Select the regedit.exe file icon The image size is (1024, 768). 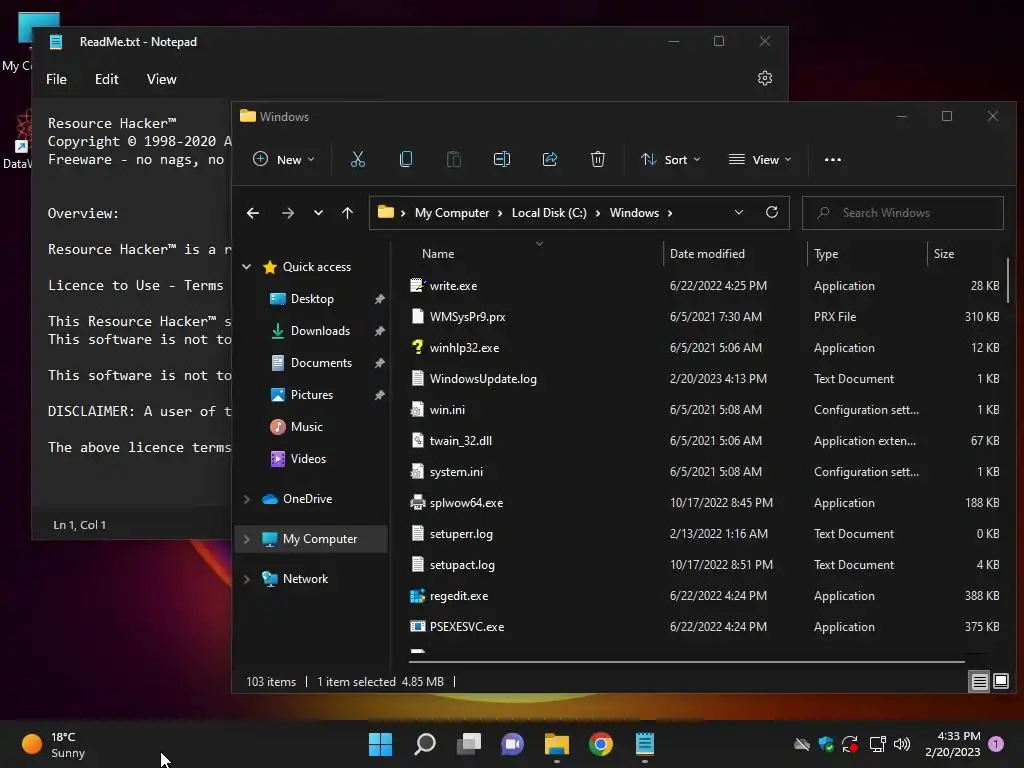417,596
